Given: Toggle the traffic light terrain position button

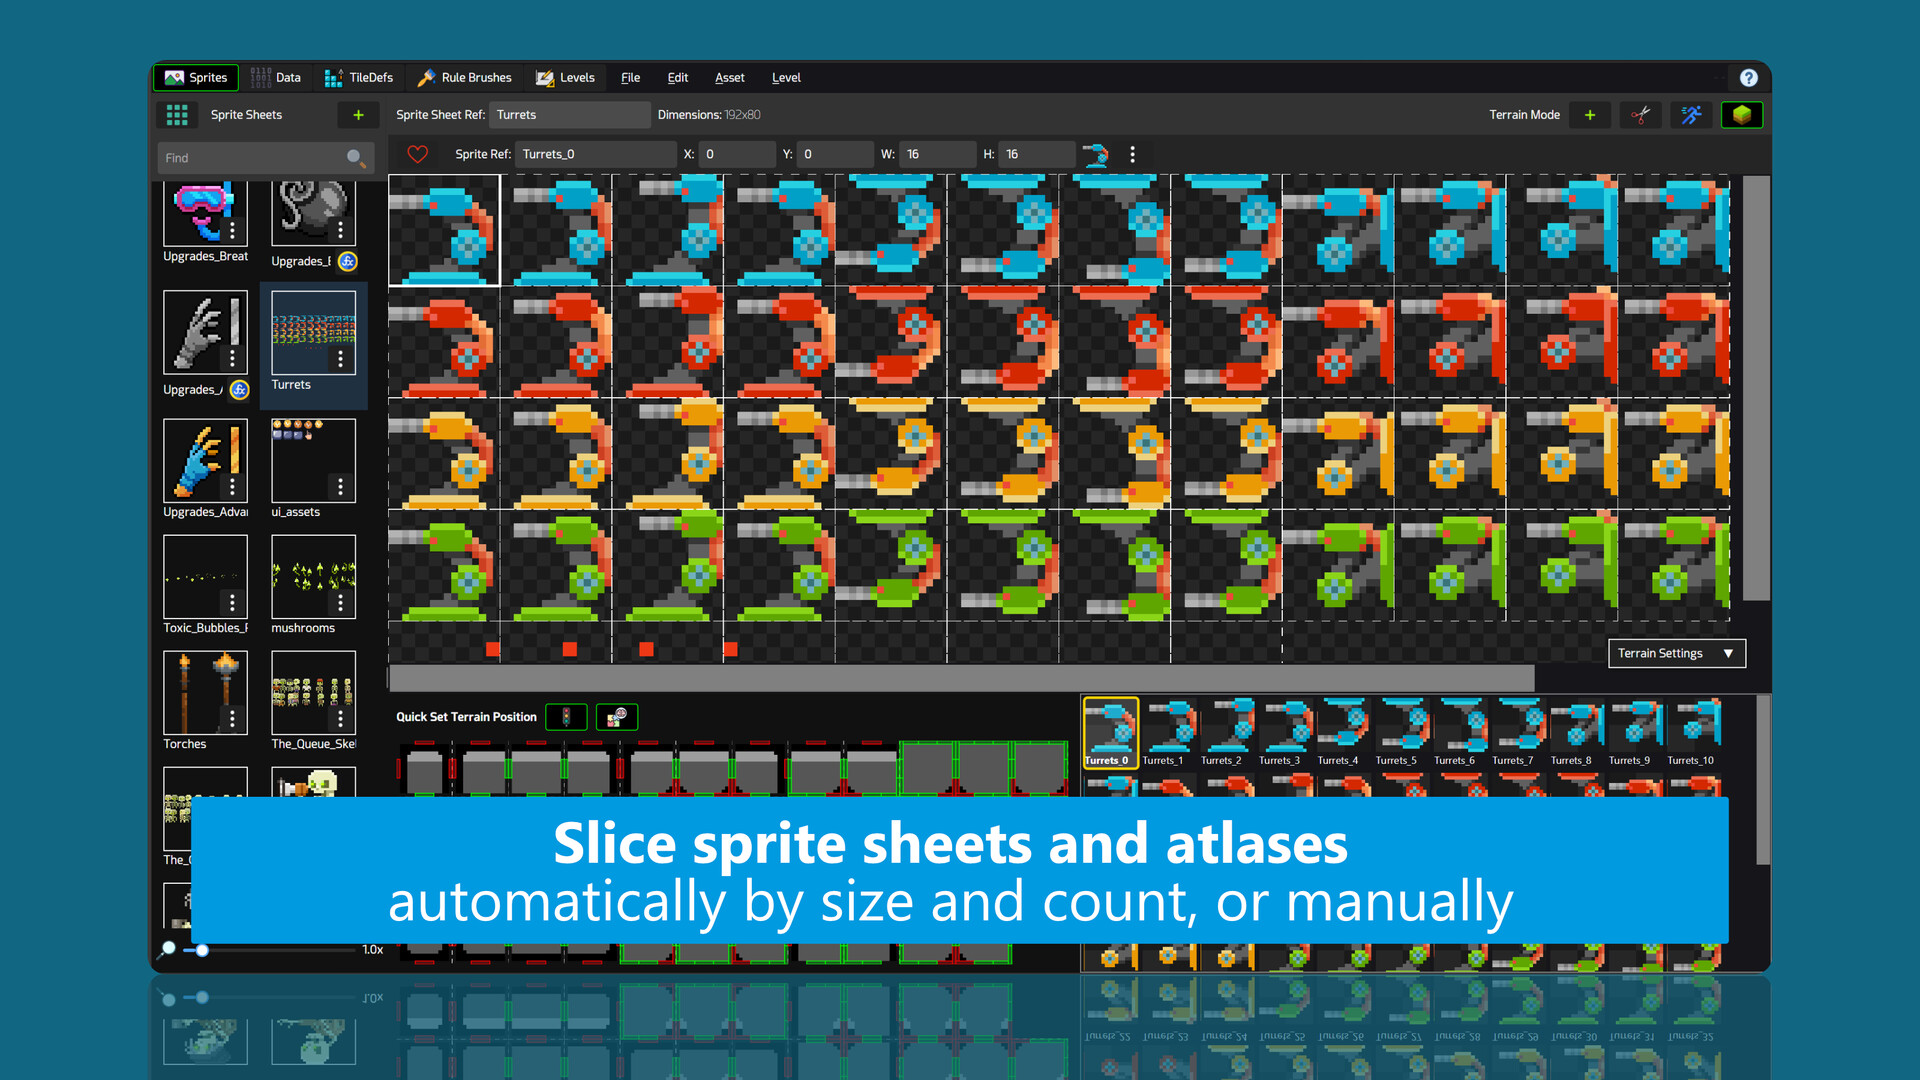Looking at the screenshot, I should [x=566, y=717].
